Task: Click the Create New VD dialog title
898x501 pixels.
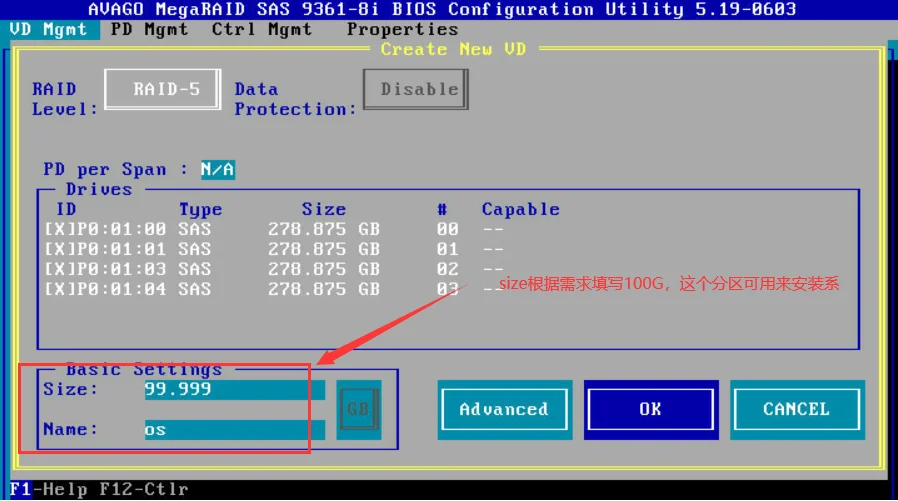Action: [x=454, y=49]
